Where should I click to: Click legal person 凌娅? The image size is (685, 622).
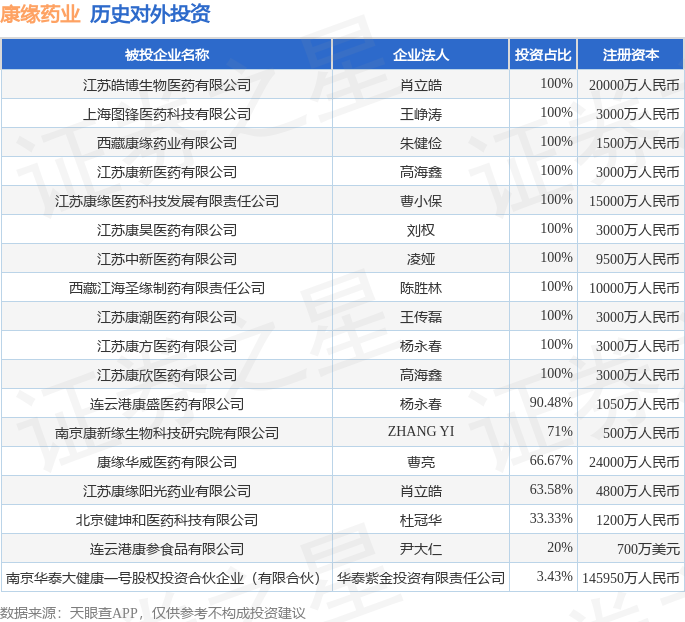click(x=421, y=259)
